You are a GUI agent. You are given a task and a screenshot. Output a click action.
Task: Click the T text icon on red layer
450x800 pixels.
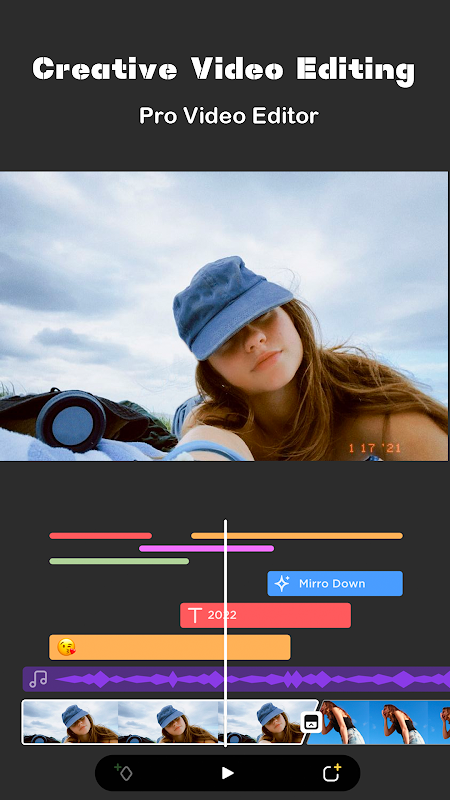pyautogui.click(x=194, y=615)
